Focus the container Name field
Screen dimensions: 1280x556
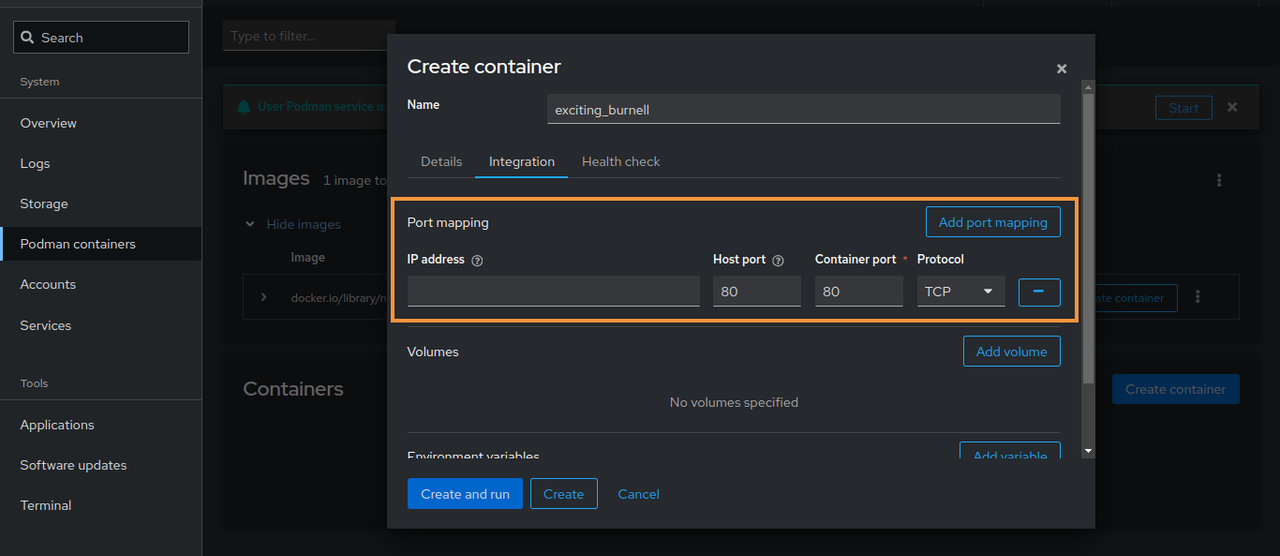pyautogui.click(x=804, y=109)
